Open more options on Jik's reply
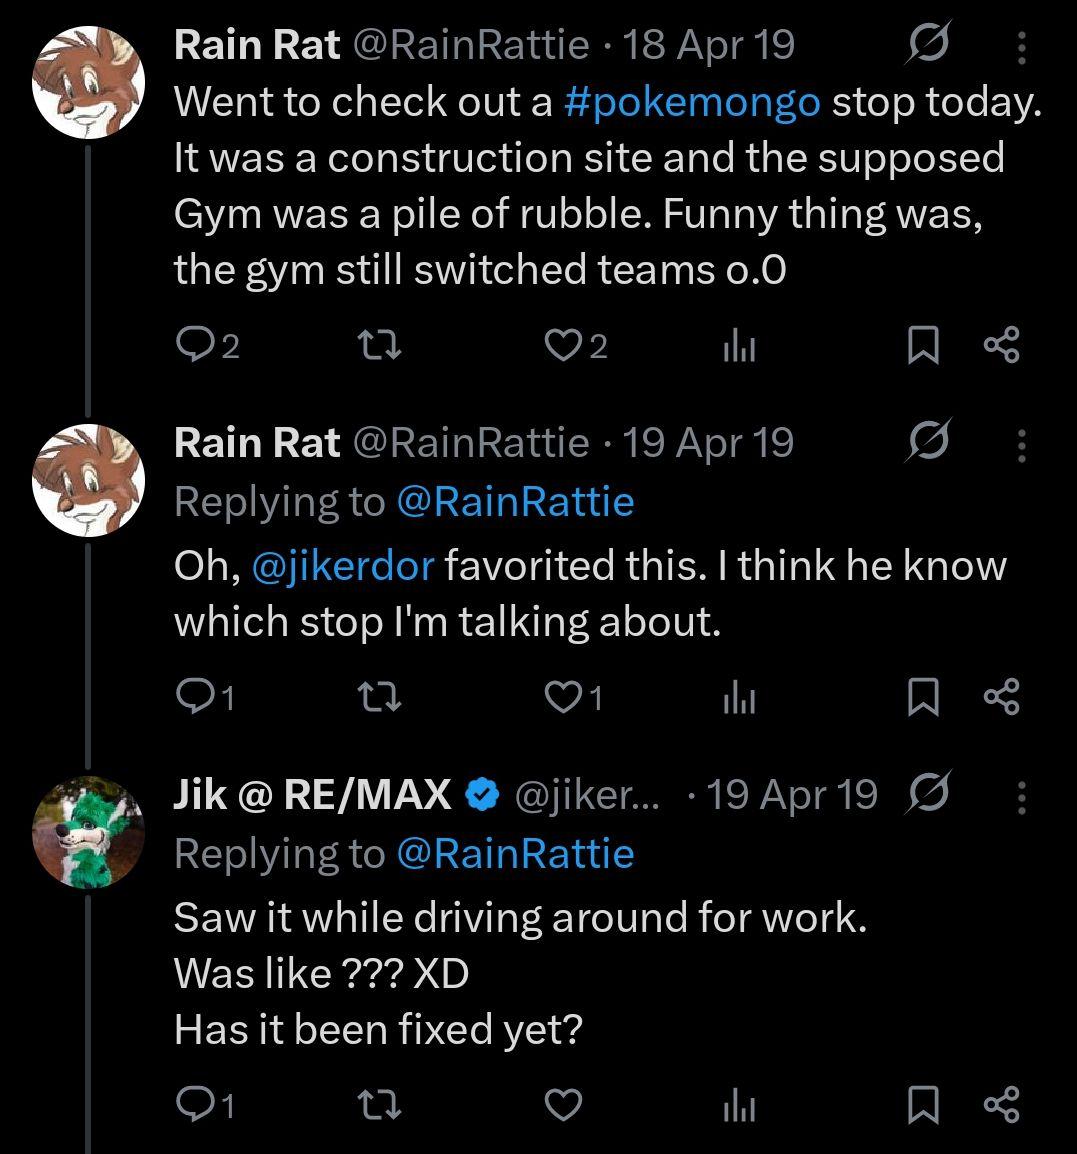This screenshot has width=1077, height=1154. click(x=1021, y=796)
